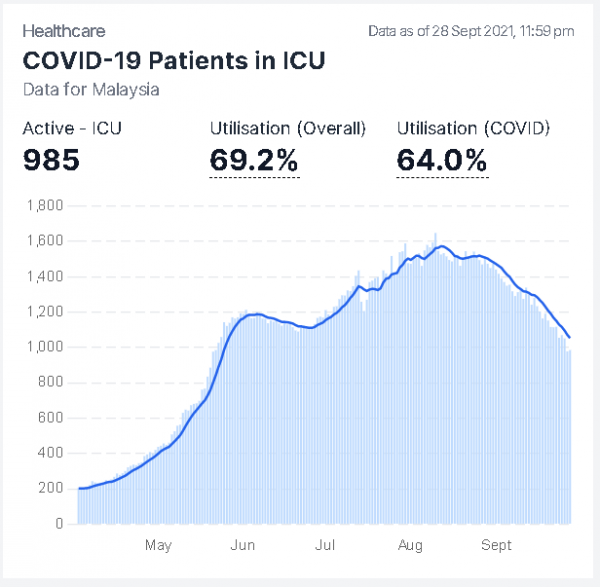The height and width of the screenshot is (587, 600).
Task: Select the Jul x-axis label
Action: (324, 545)
